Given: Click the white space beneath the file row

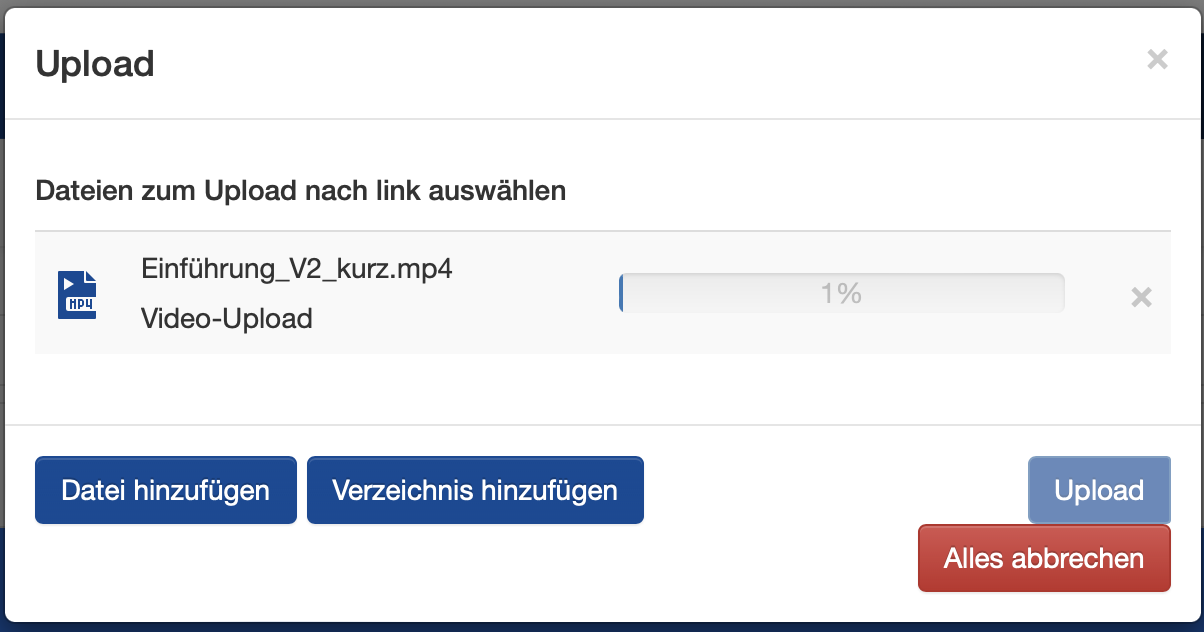Looking at the screenshot, I should coord(600,388).
